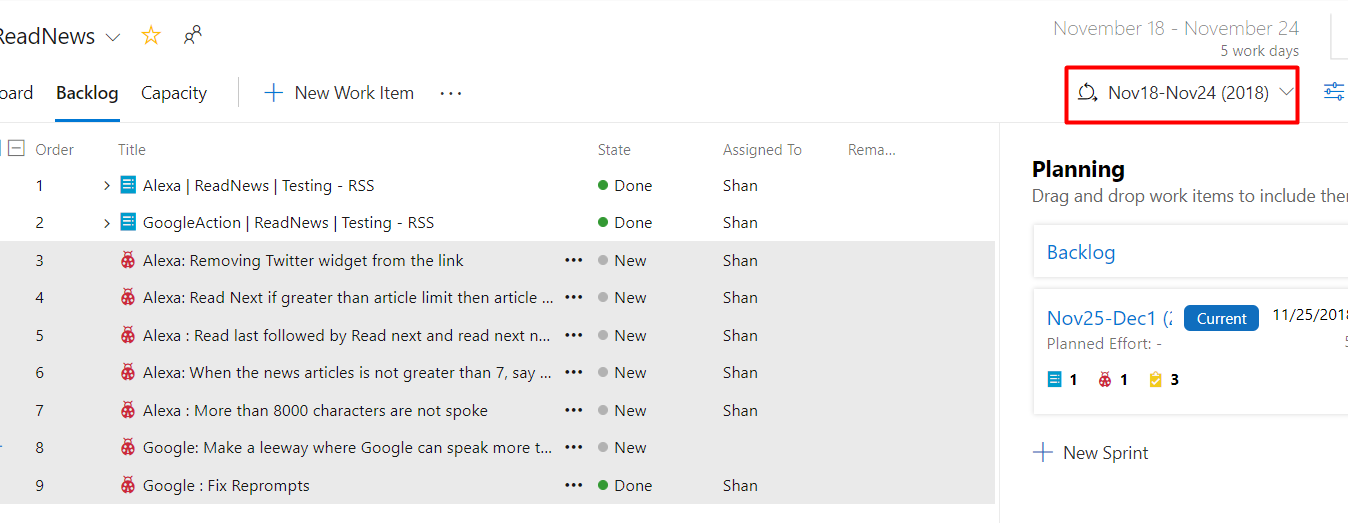Viewport: 1348px width, 523px height.
Task: Open team members icon next to star
Action: point(192,36)
